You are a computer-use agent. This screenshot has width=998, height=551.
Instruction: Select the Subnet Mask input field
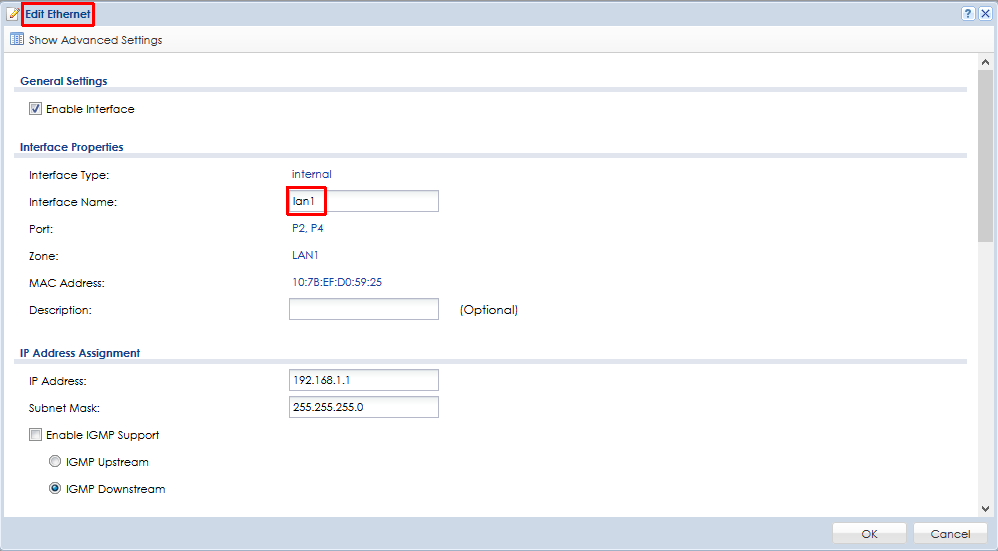pyautogui.click(x=363, y=407)
